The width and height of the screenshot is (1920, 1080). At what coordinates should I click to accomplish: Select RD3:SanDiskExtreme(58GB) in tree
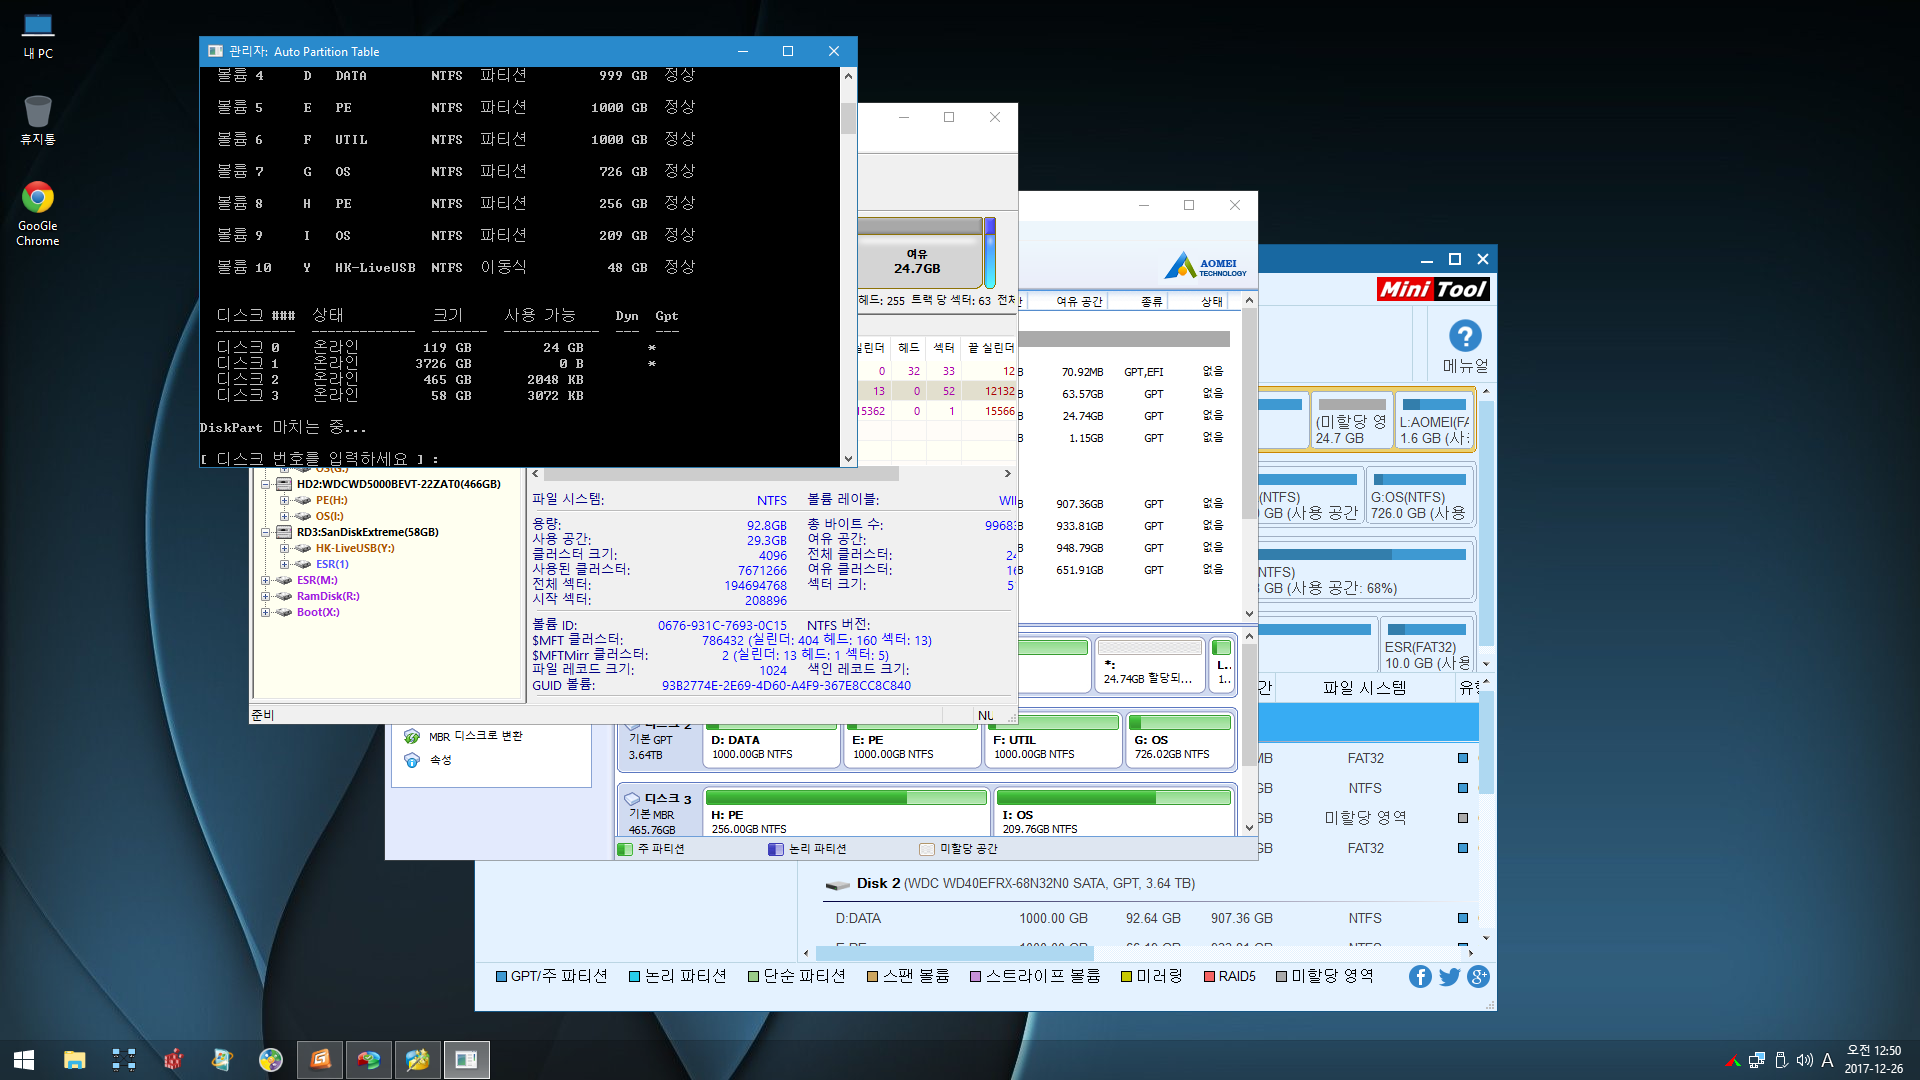(x=367, y=532)
